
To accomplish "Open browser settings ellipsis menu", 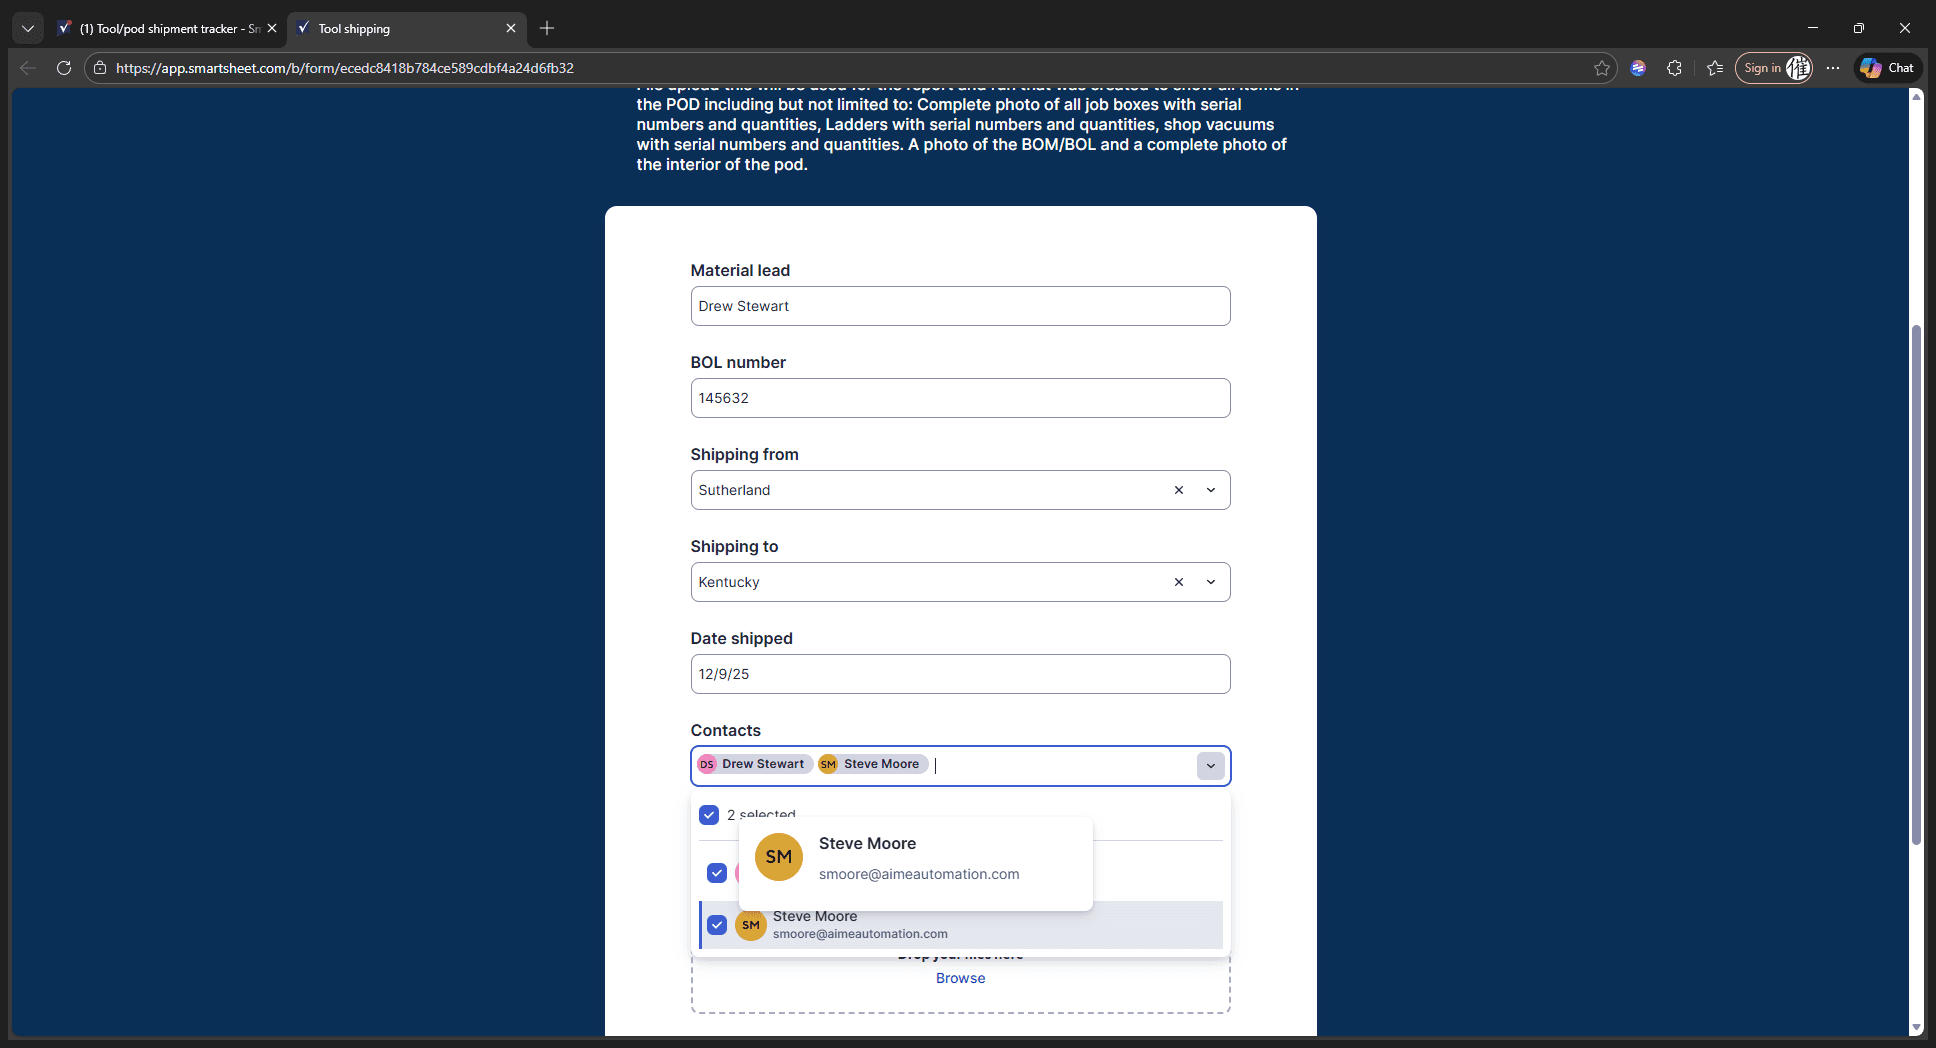I will point(1832,68).
